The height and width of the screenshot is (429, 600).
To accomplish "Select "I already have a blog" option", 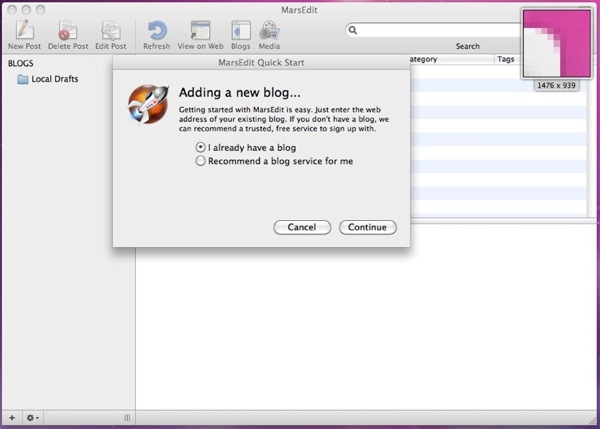I will pos(246,147).
